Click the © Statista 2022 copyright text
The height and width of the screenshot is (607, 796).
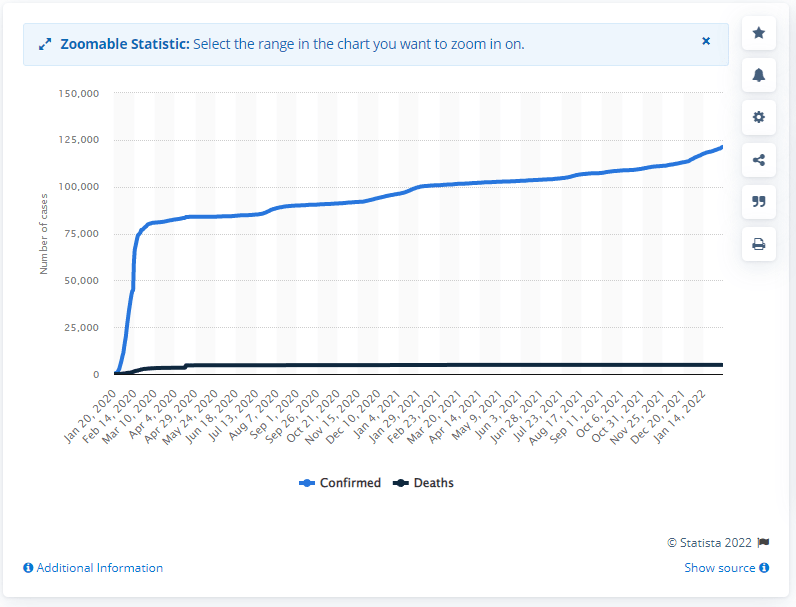tap(710, 543)
